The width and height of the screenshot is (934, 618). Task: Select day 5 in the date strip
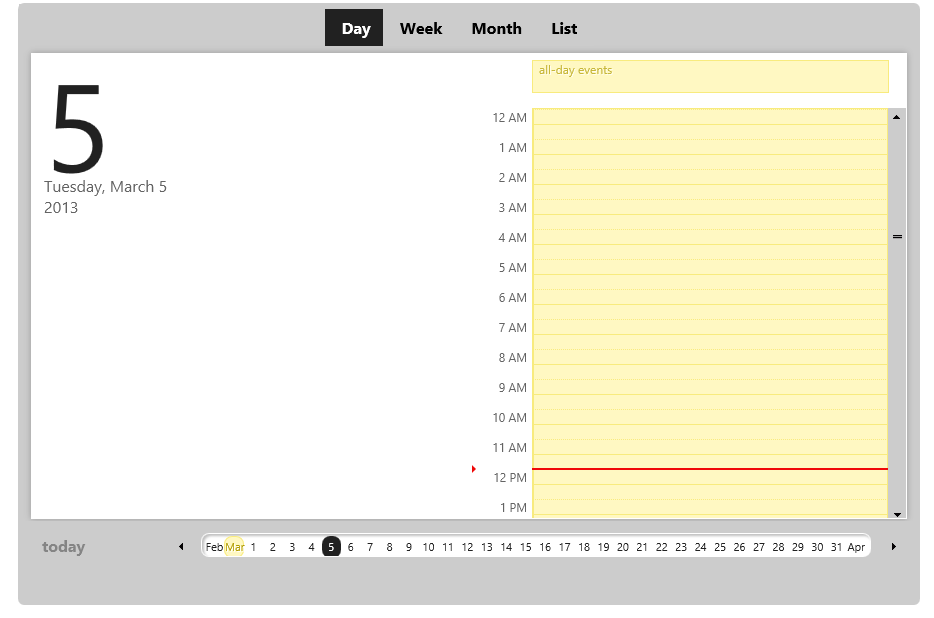point(331,547)
